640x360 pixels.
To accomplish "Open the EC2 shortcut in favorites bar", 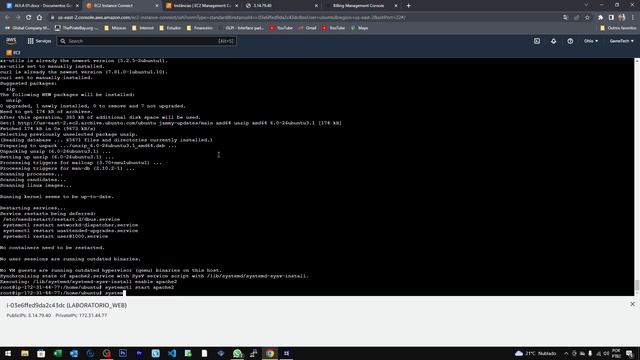I will (13, 52).
